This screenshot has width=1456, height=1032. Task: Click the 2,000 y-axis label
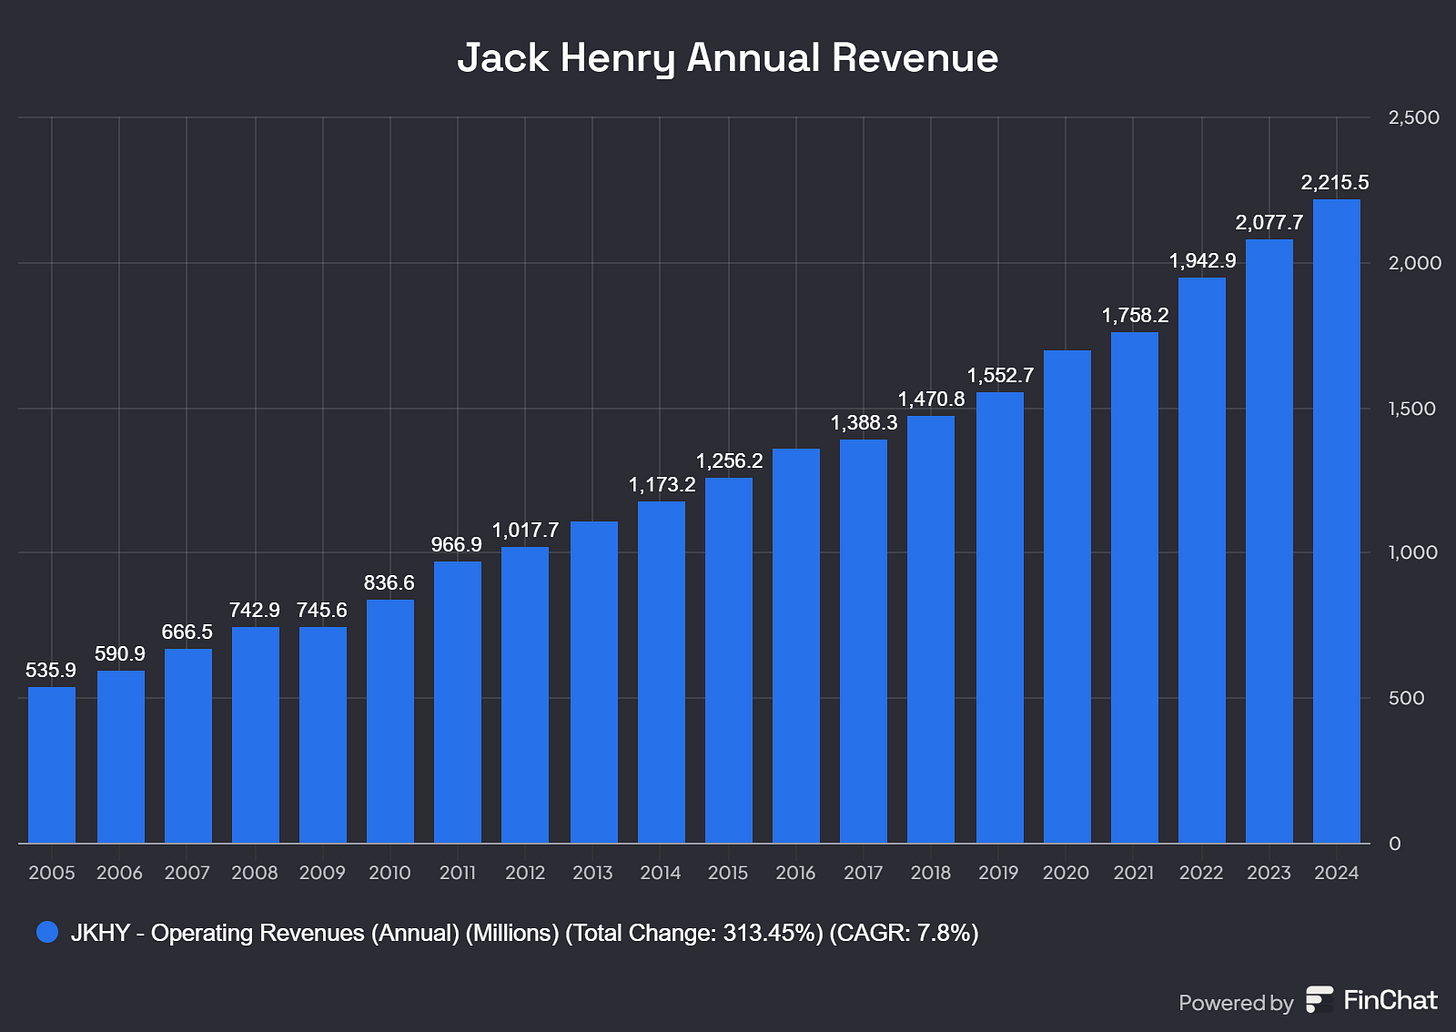tap(1414, 263)
